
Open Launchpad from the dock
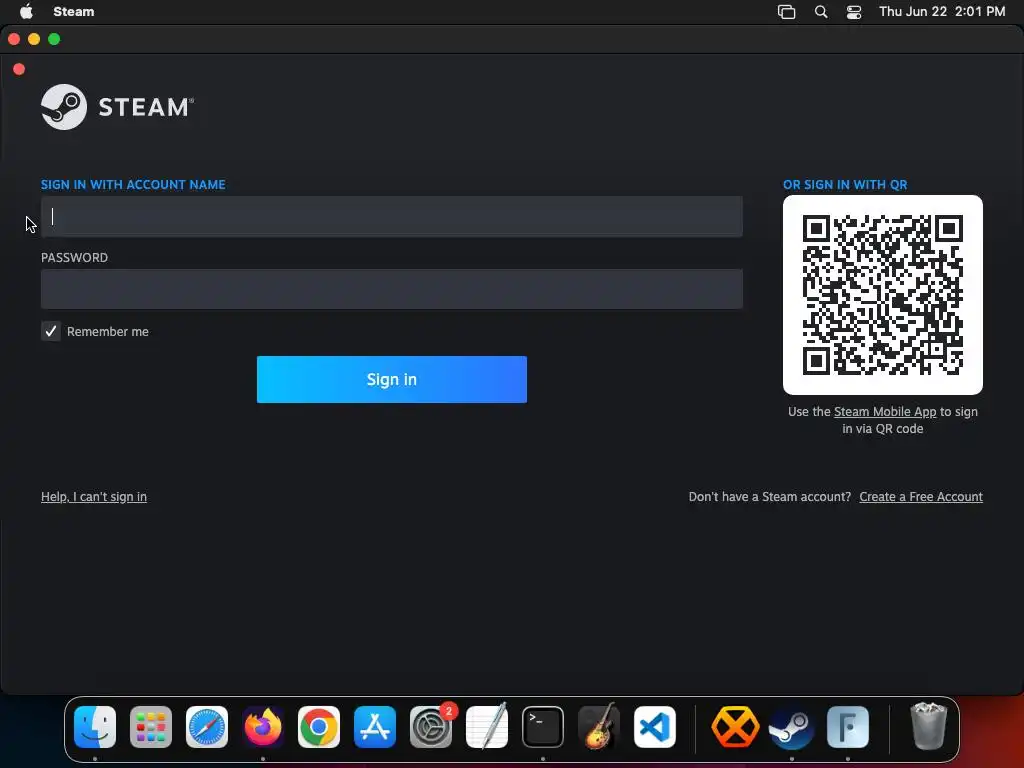tap(151, 727)
